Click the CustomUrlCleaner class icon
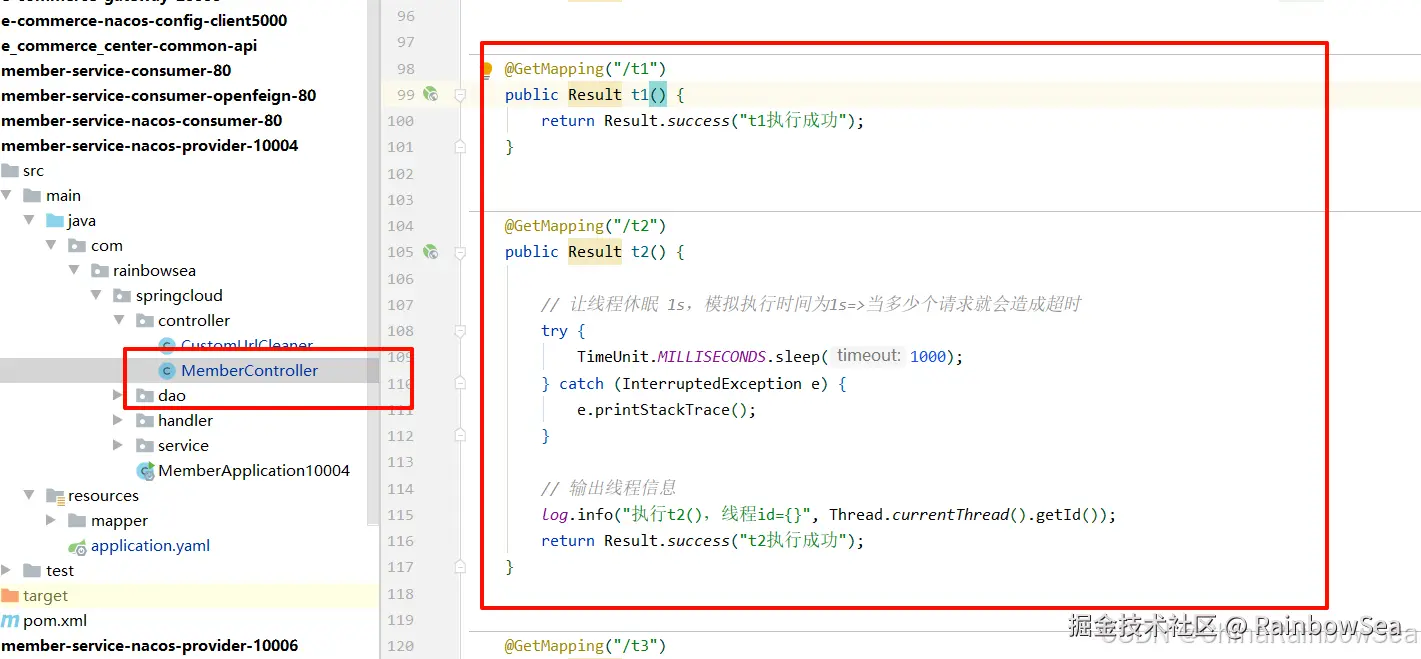The height and width of the screenshot is (659, 1421). coord(167,346)
